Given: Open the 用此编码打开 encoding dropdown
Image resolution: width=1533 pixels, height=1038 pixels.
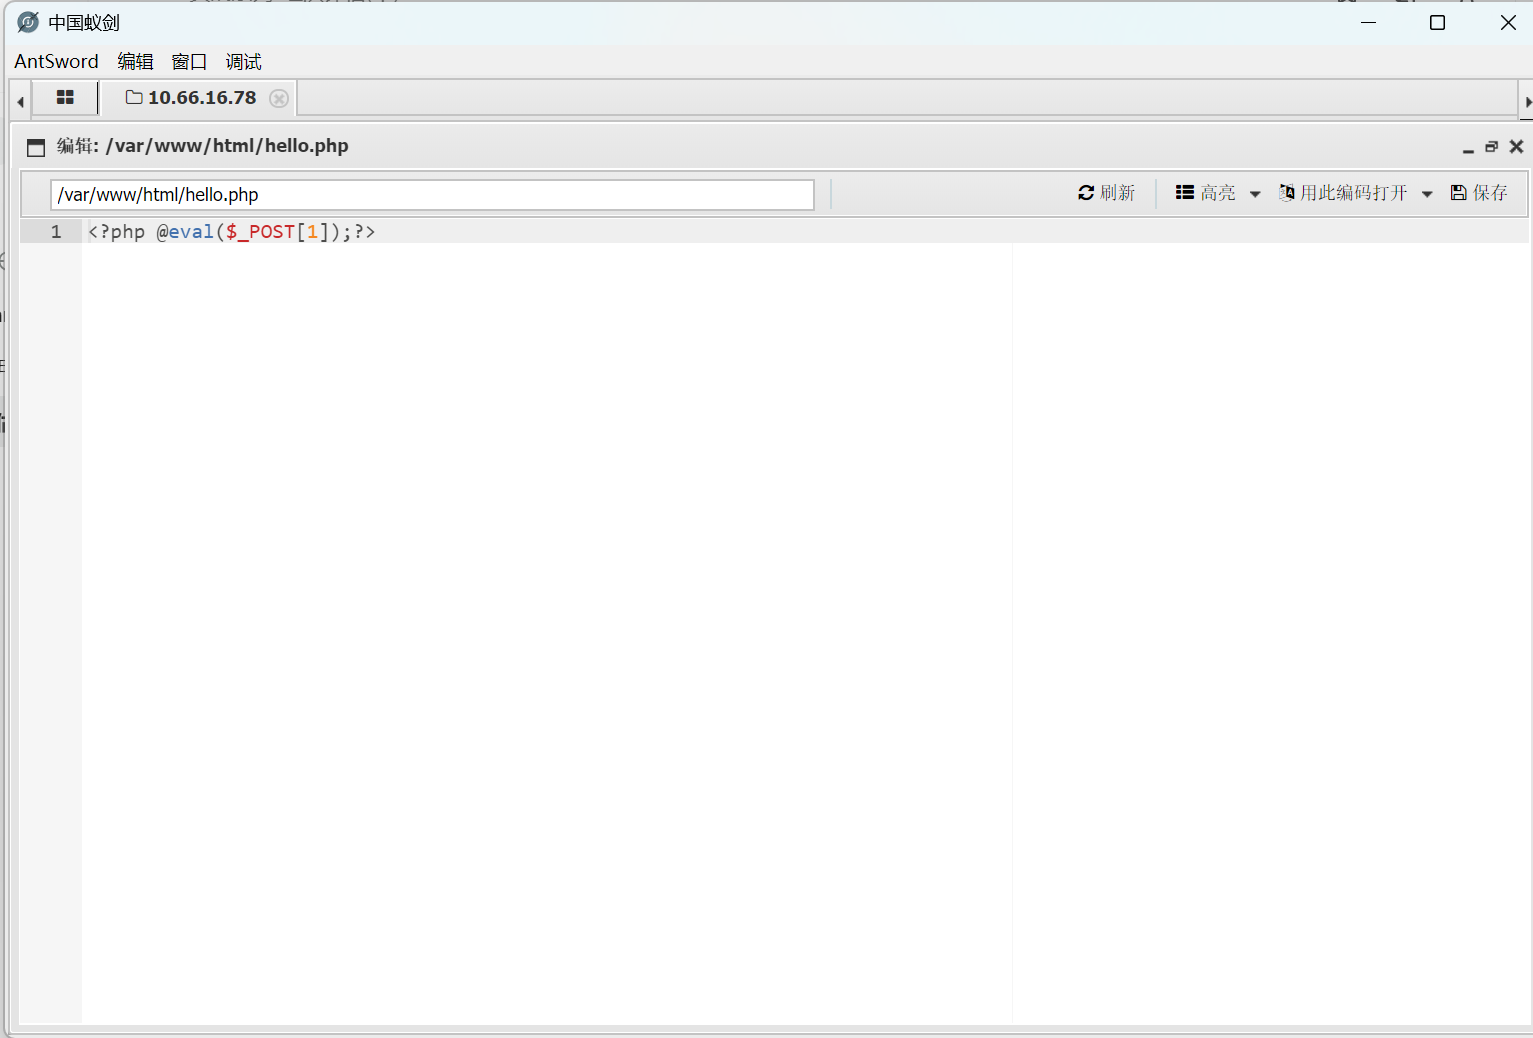Looking at the screenshot, I should [x=1356, y=193].
